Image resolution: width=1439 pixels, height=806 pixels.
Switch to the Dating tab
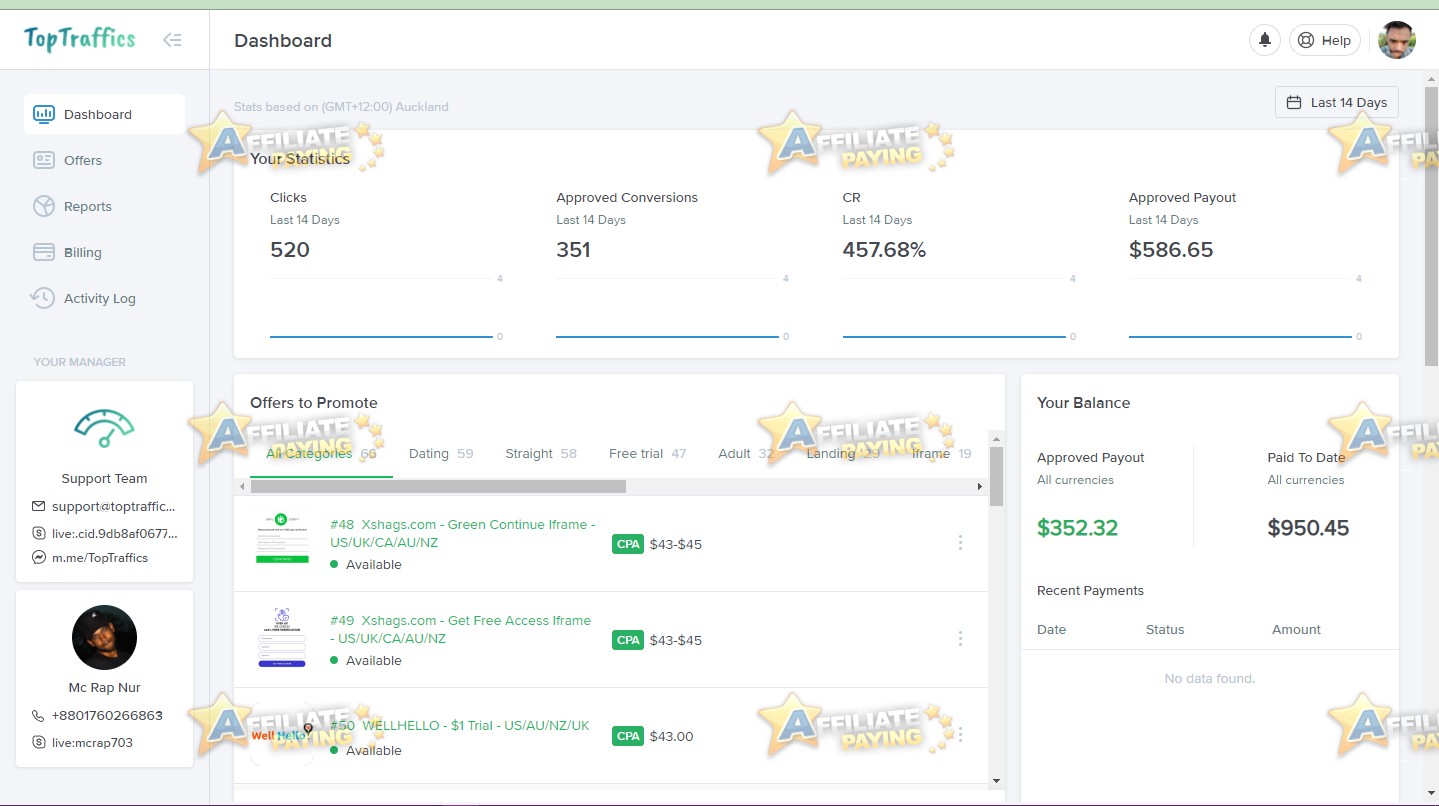[441, 453]
